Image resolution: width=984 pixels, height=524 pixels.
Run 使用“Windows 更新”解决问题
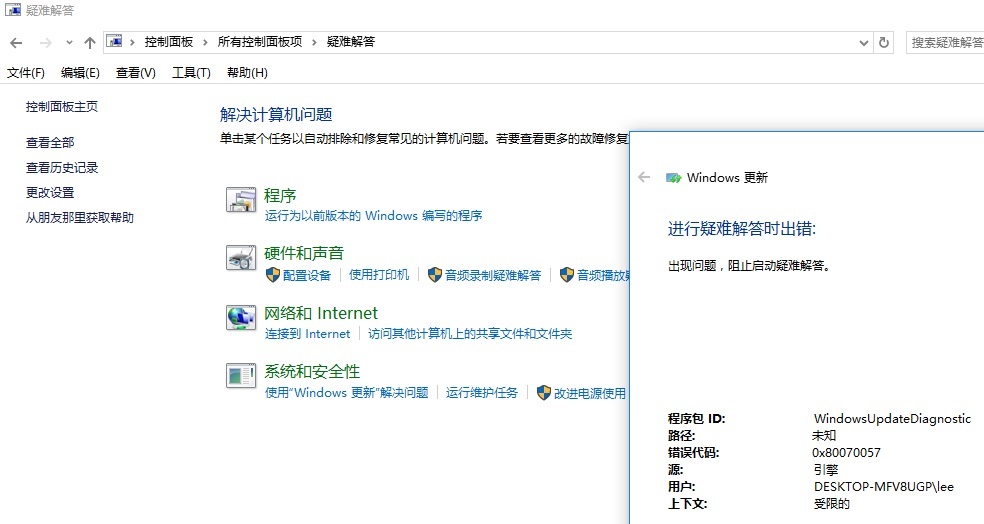pos(346,393)
